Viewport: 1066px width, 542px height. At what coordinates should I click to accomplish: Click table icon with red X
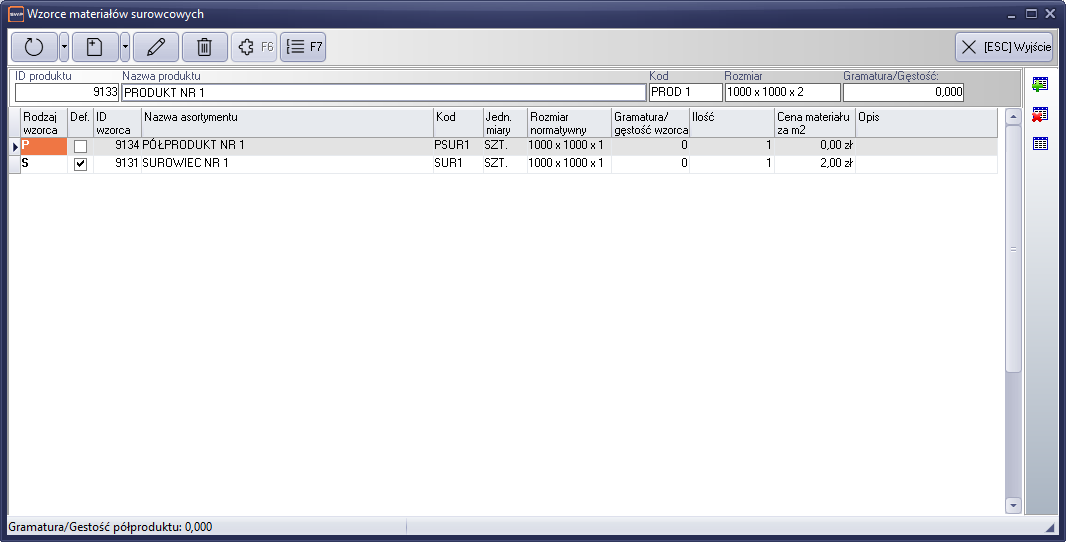(1040, 114)
